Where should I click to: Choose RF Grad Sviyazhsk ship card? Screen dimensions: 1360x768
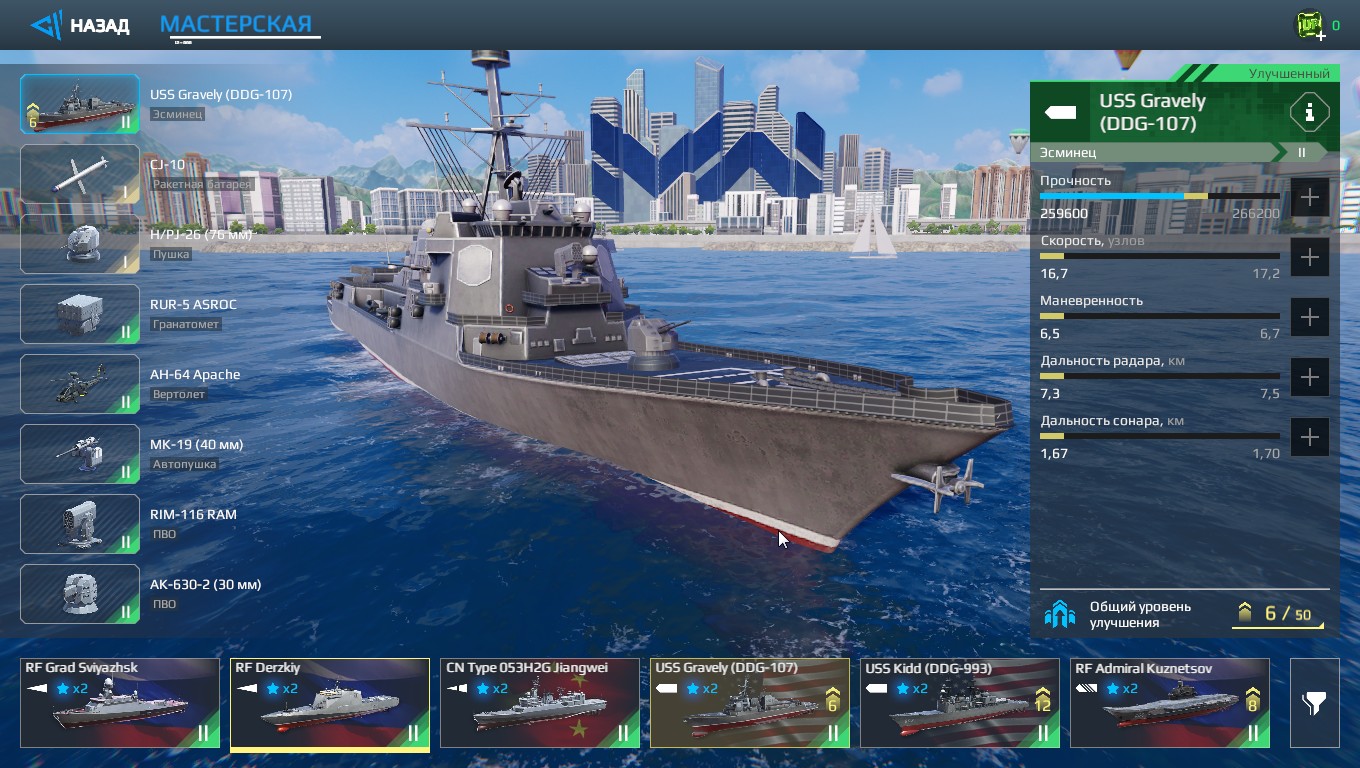coord(120,703)
